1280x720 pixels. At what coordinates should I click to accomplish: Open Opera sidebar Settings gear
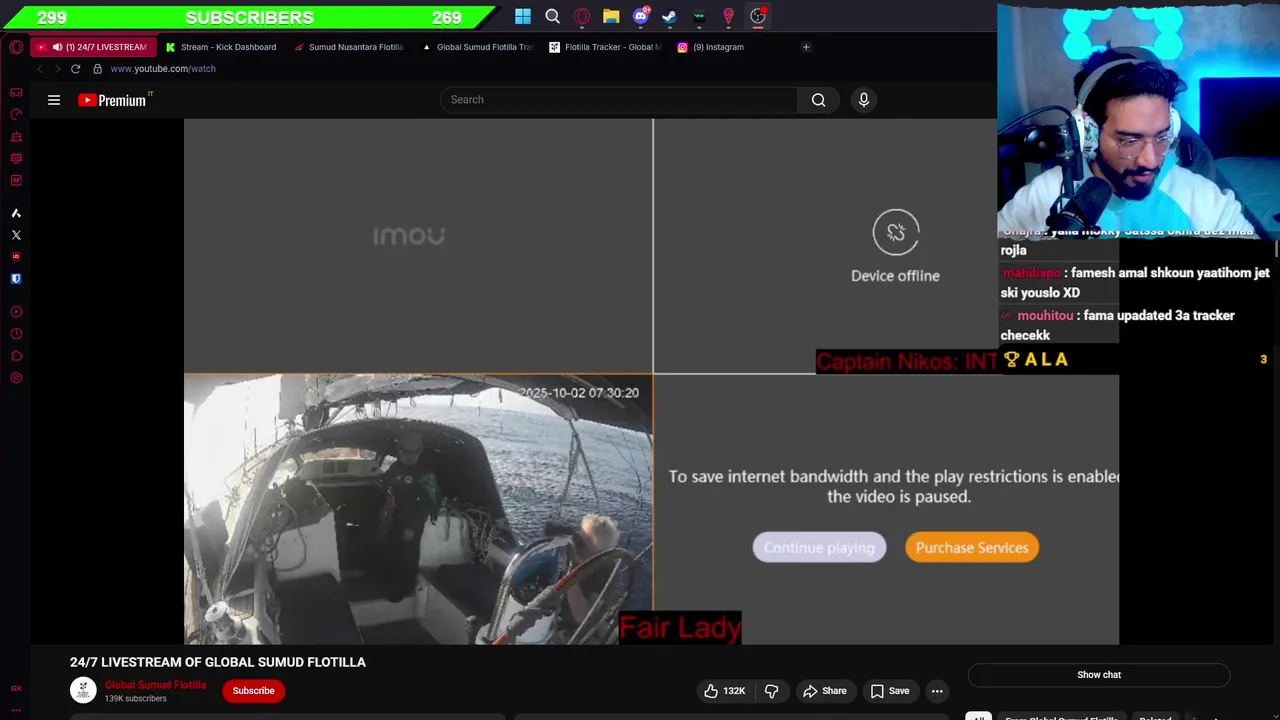click(x=16, y=378)
